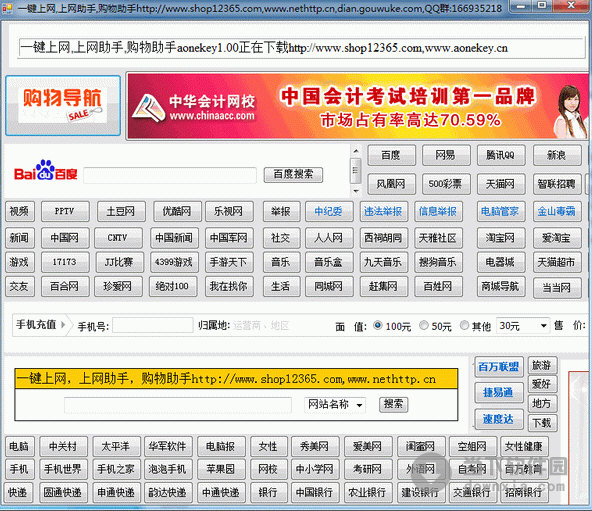Open the 百合网 button
The width and height of the screenshot is (592, 511).
click(x=65, y=286)
